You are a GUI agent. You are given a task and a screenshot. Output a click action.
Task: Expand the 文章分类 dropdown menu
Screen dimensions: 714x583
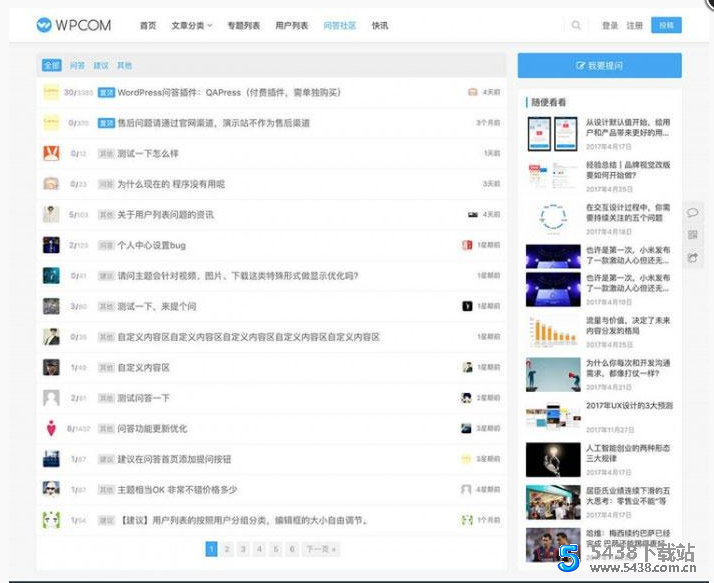192,26
